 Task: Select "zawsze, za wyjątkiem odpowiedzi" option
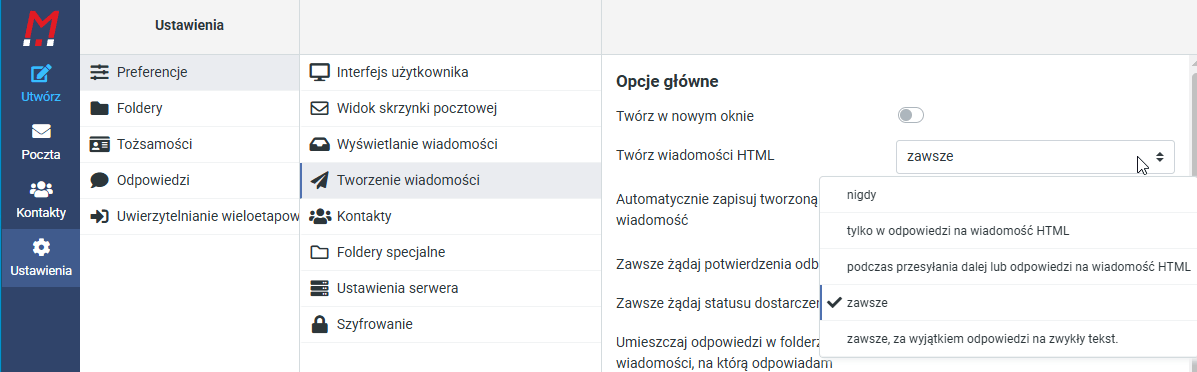(1008, 338)
